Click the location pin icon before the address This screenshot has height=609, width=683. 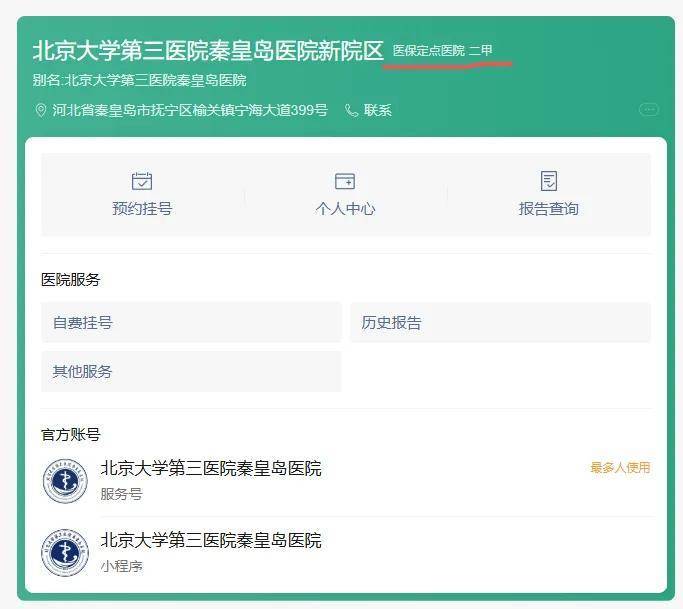(41, 110)
